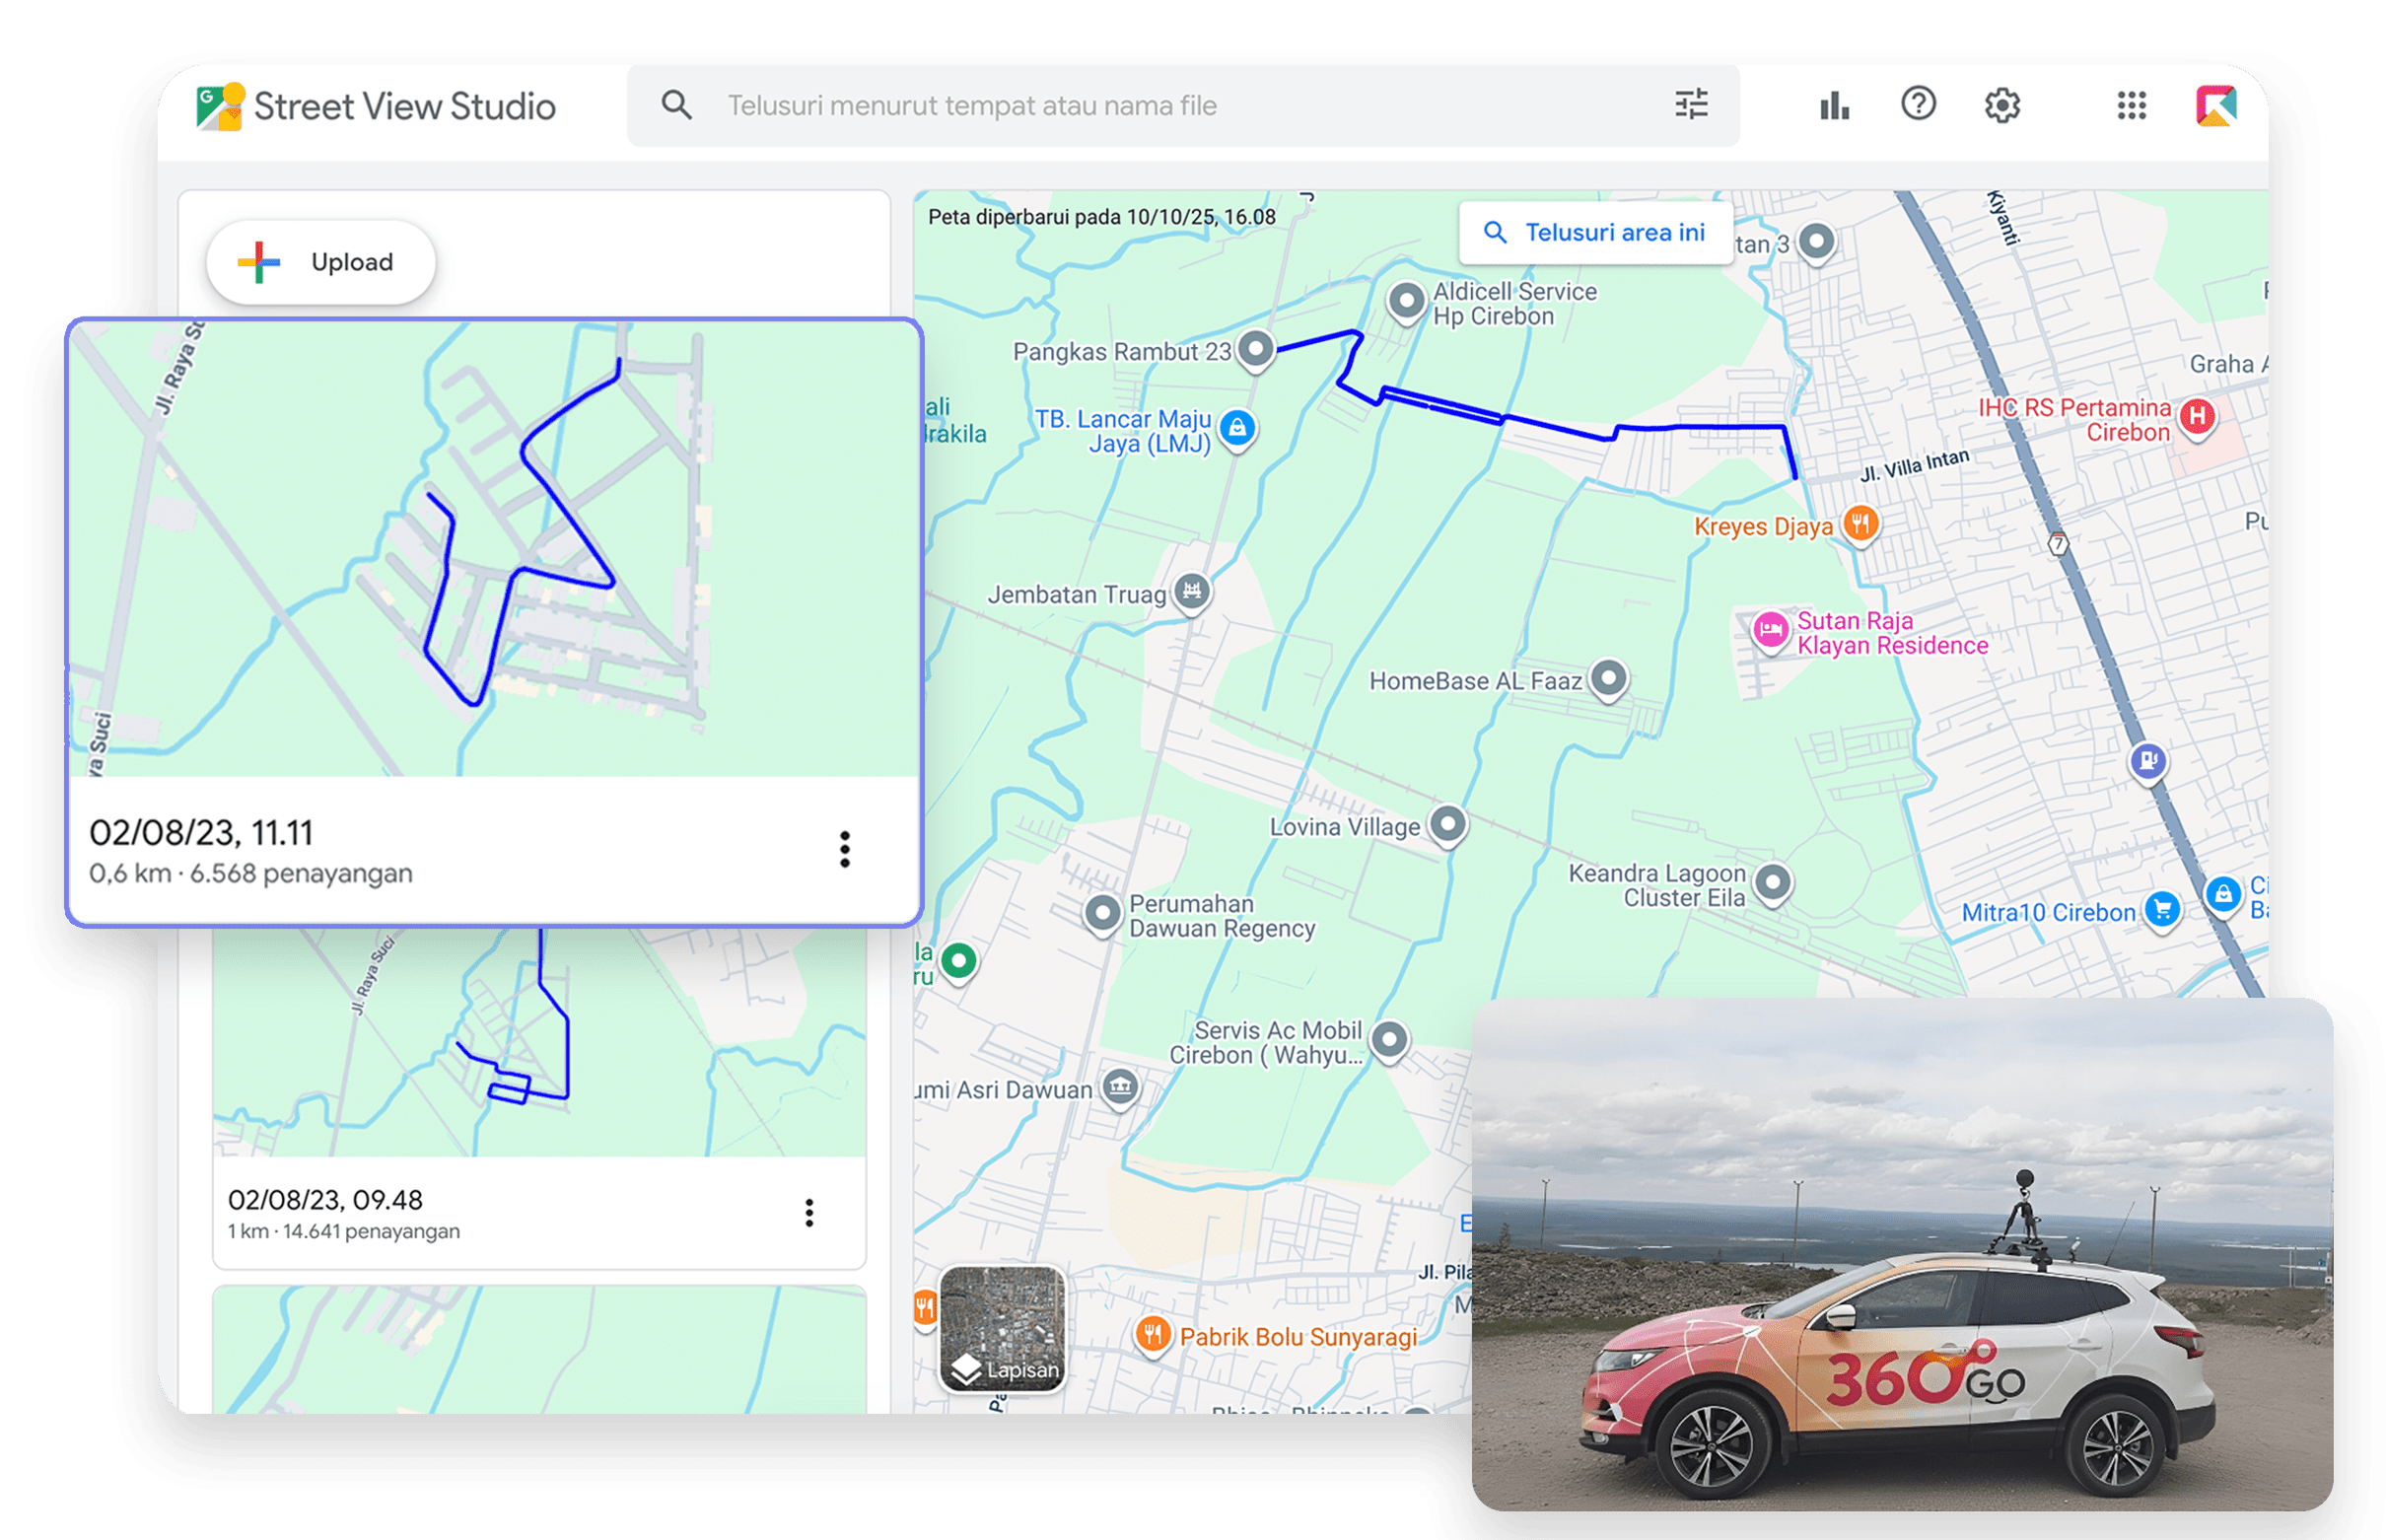Viewport: 2386px width, 1540px height.
Task: Open options menu for the 02/08/23, 09.48 trip
Action: pos(809,1213)
